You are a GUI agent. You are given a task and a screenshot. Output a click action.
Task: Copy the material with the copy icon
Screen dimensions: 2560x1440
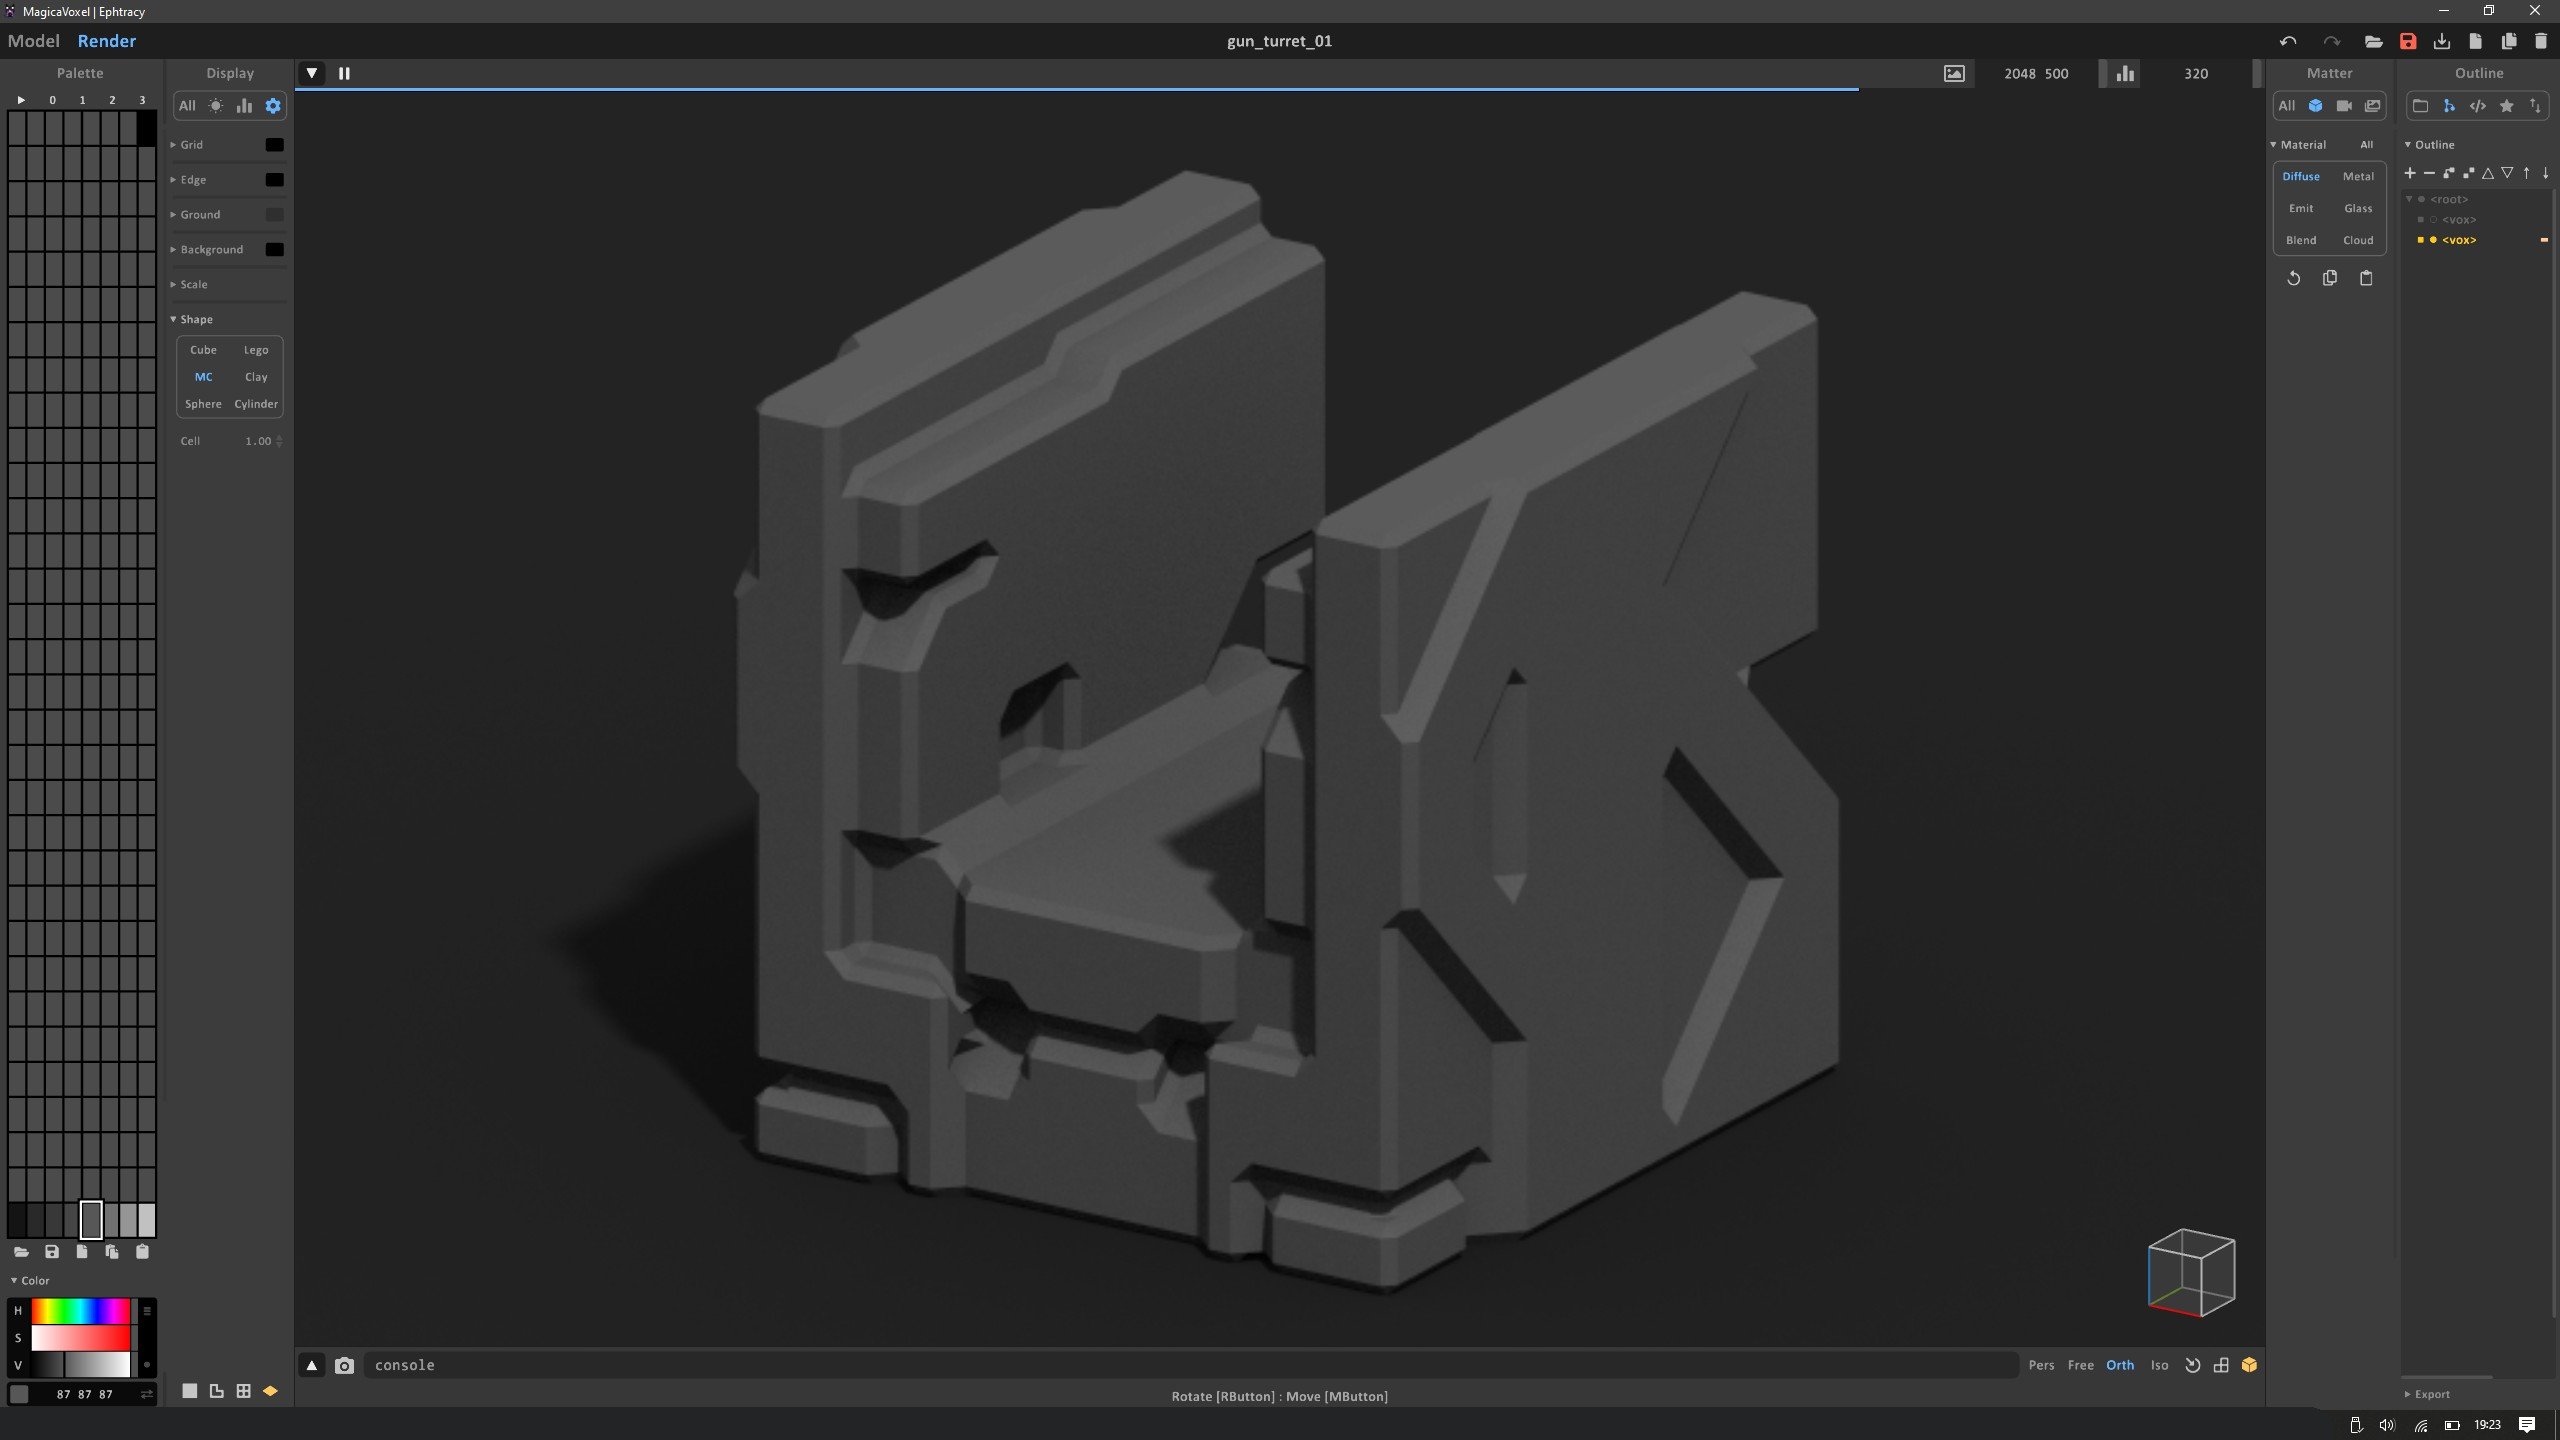coord(2330,278)
